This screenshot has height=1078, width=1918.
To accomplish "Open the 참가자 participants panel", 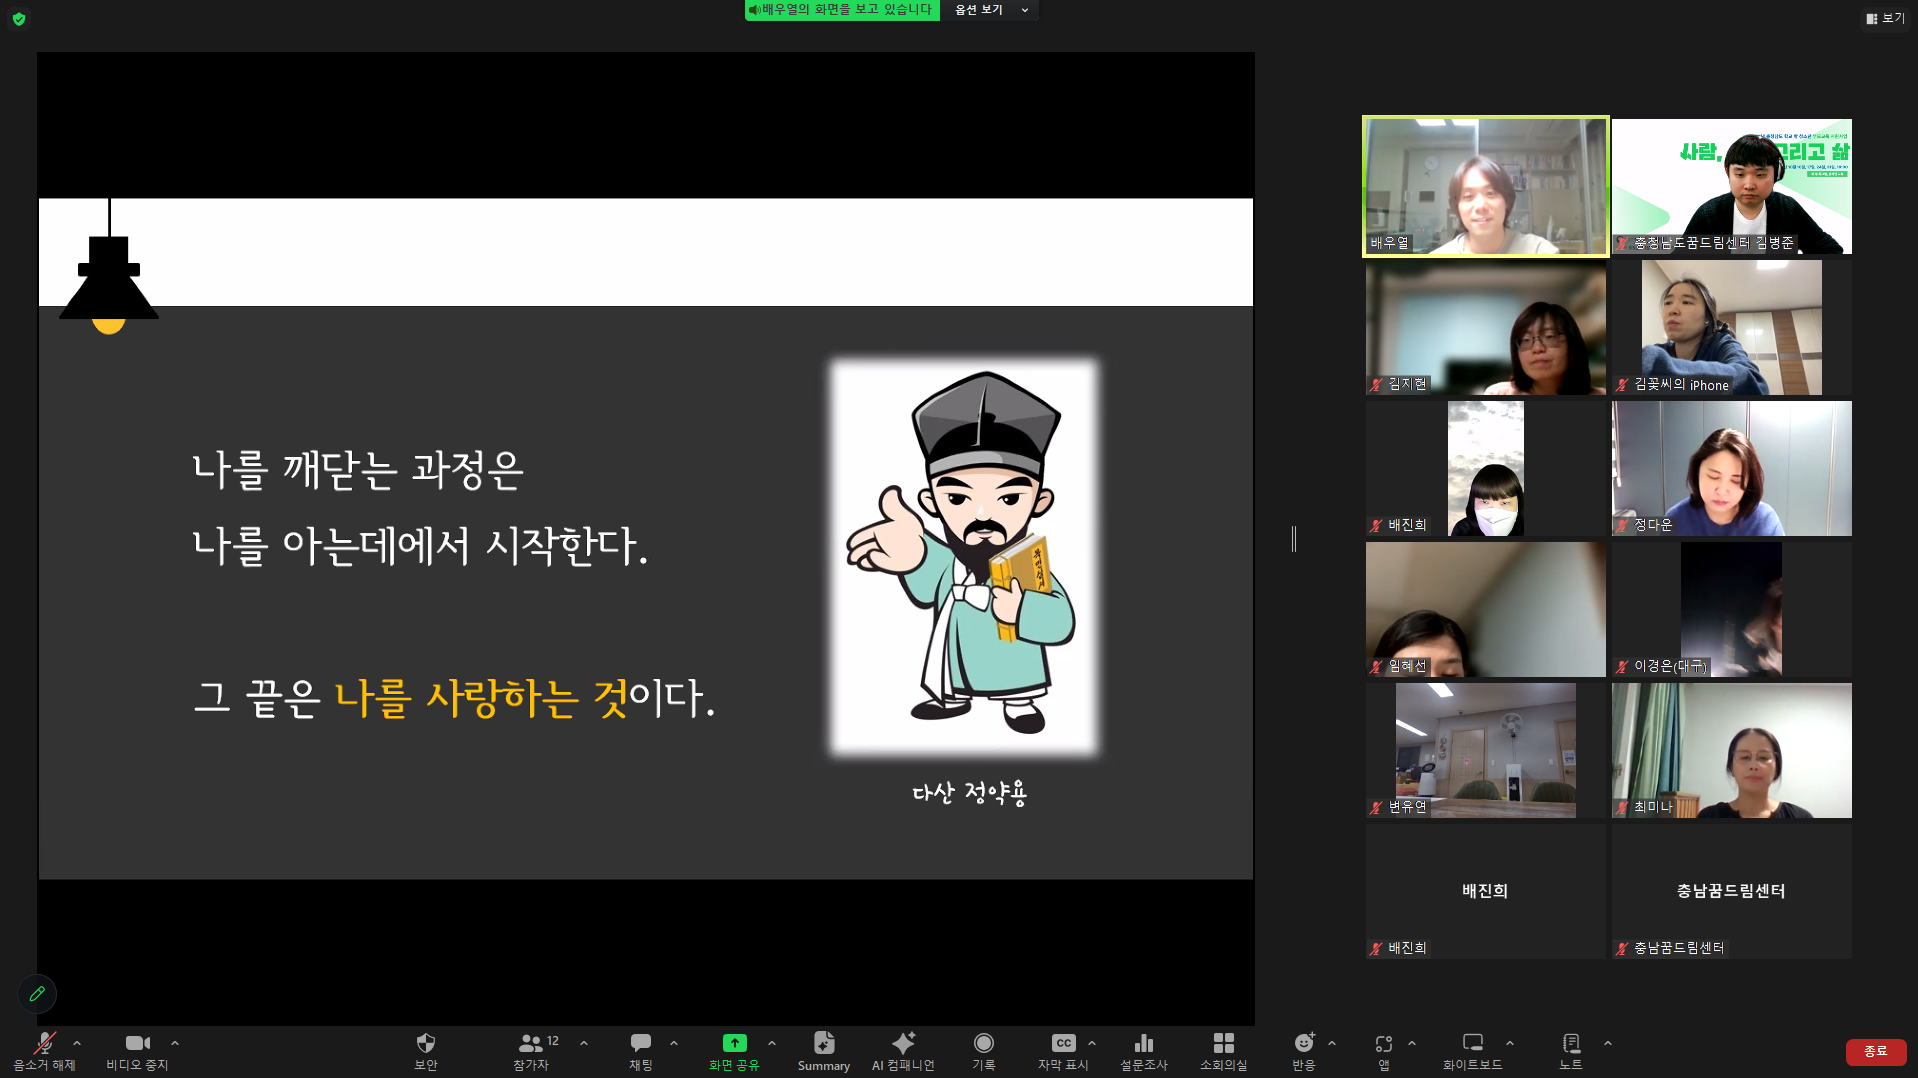I will coord(531,1050).
